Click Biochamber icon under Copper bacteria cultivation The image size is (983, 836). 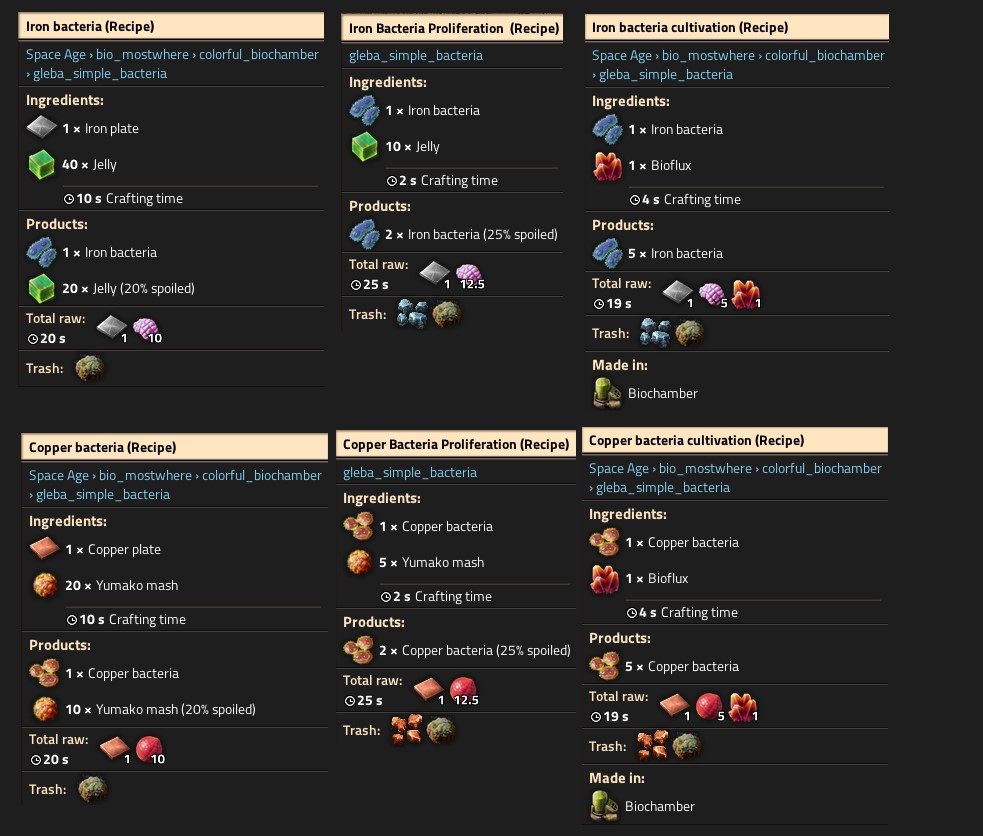(x=603, y=806)
